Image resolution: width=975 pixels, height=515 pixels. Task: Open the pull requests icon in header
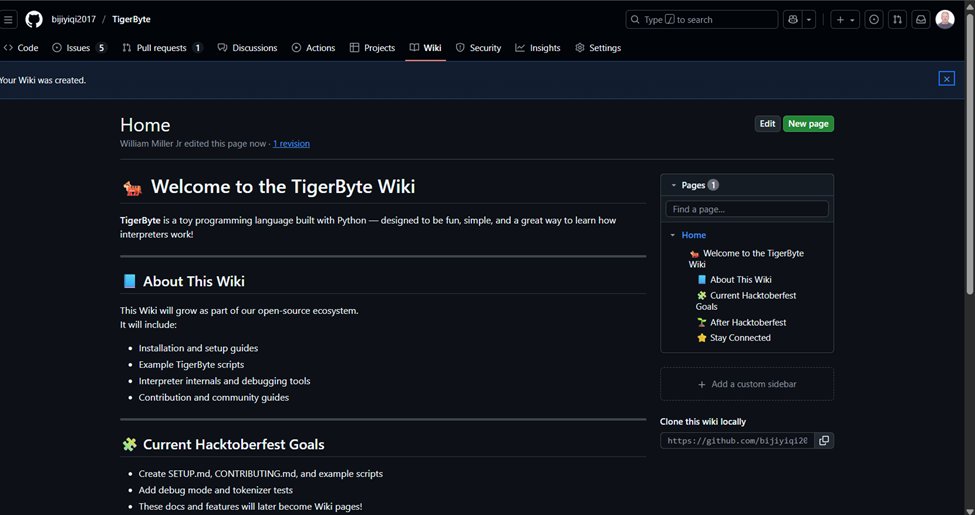(x=897, y=20)
